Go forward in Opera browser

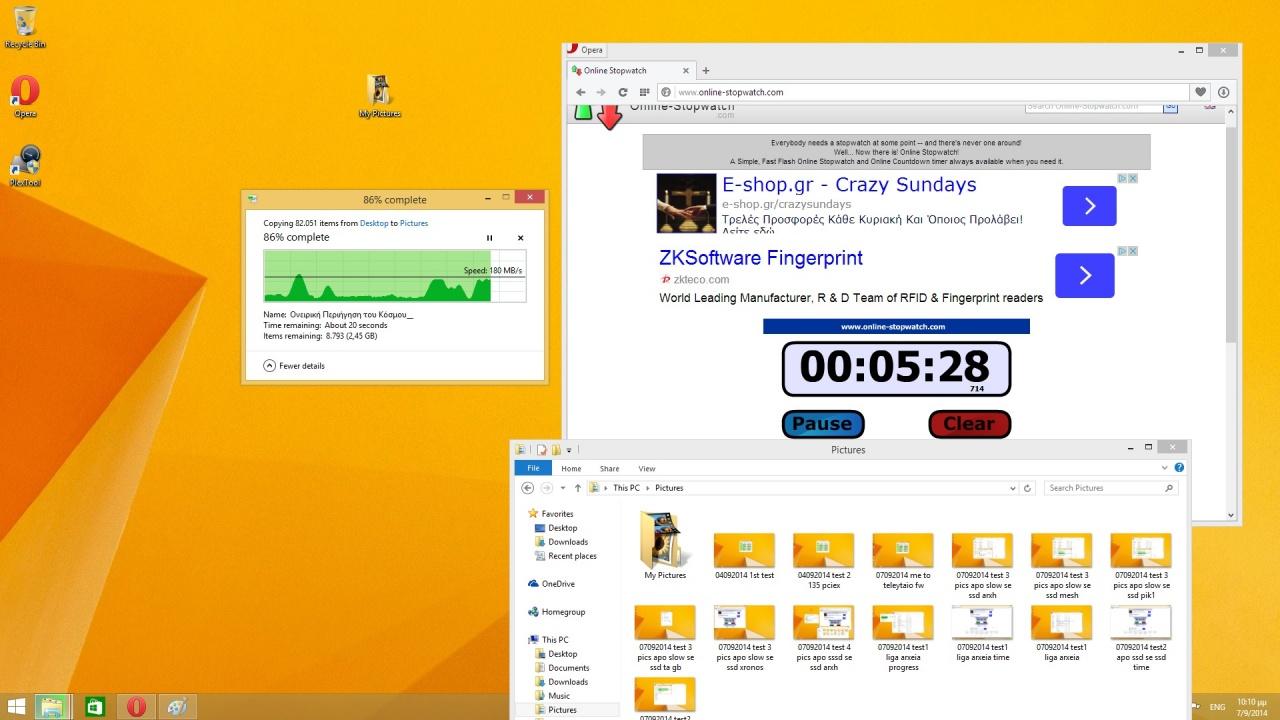(602, 92)
